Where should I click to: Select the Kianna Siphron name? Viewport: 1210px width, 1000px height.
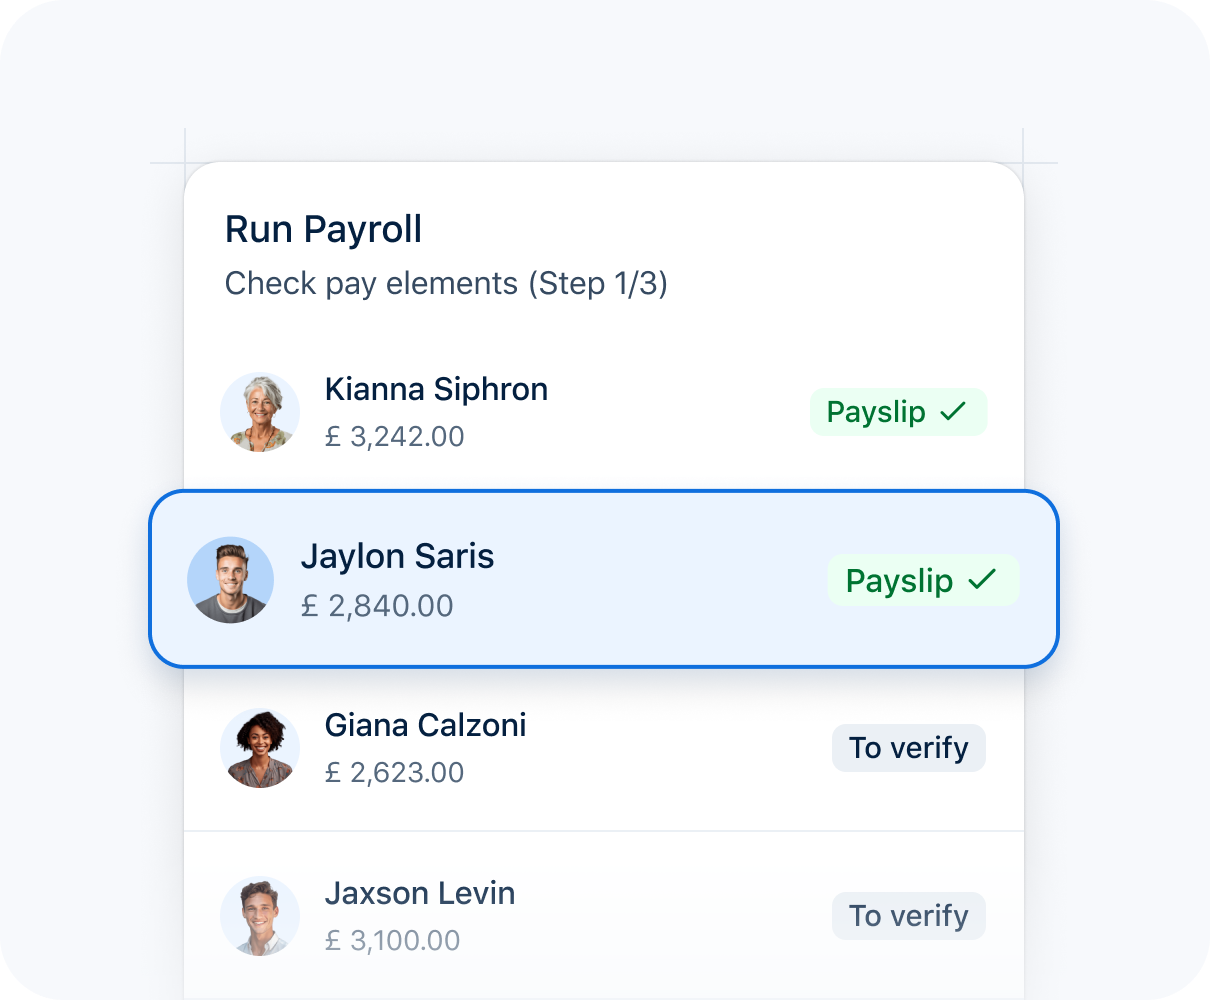437,389
